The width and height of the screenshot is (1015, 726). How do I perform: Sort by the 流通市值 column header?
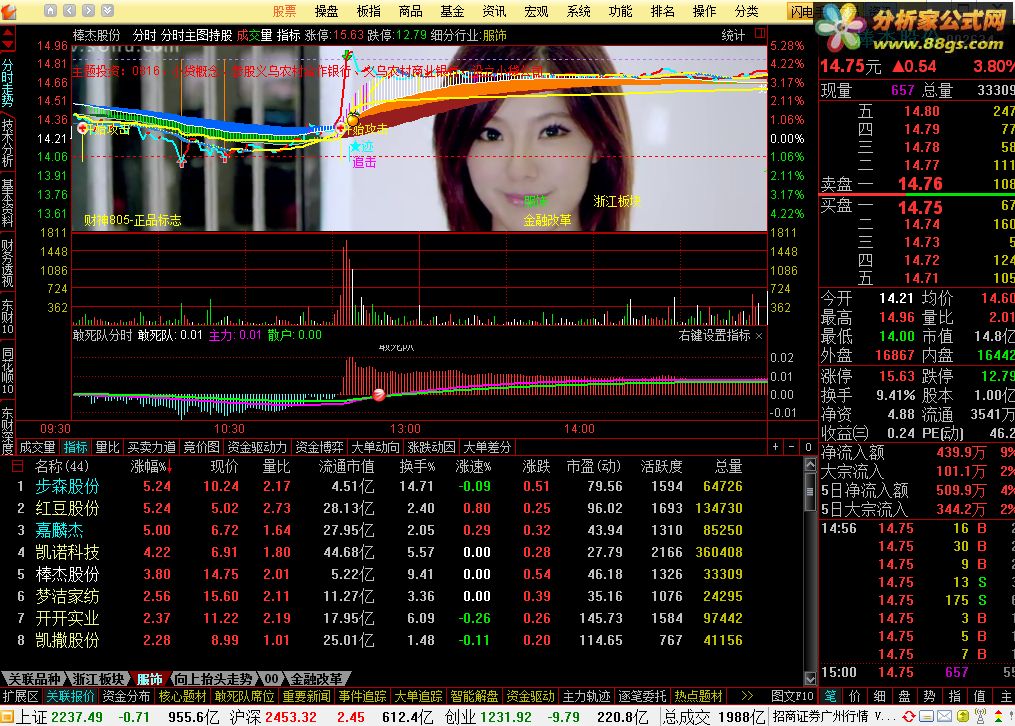click(x=346, y=467)
